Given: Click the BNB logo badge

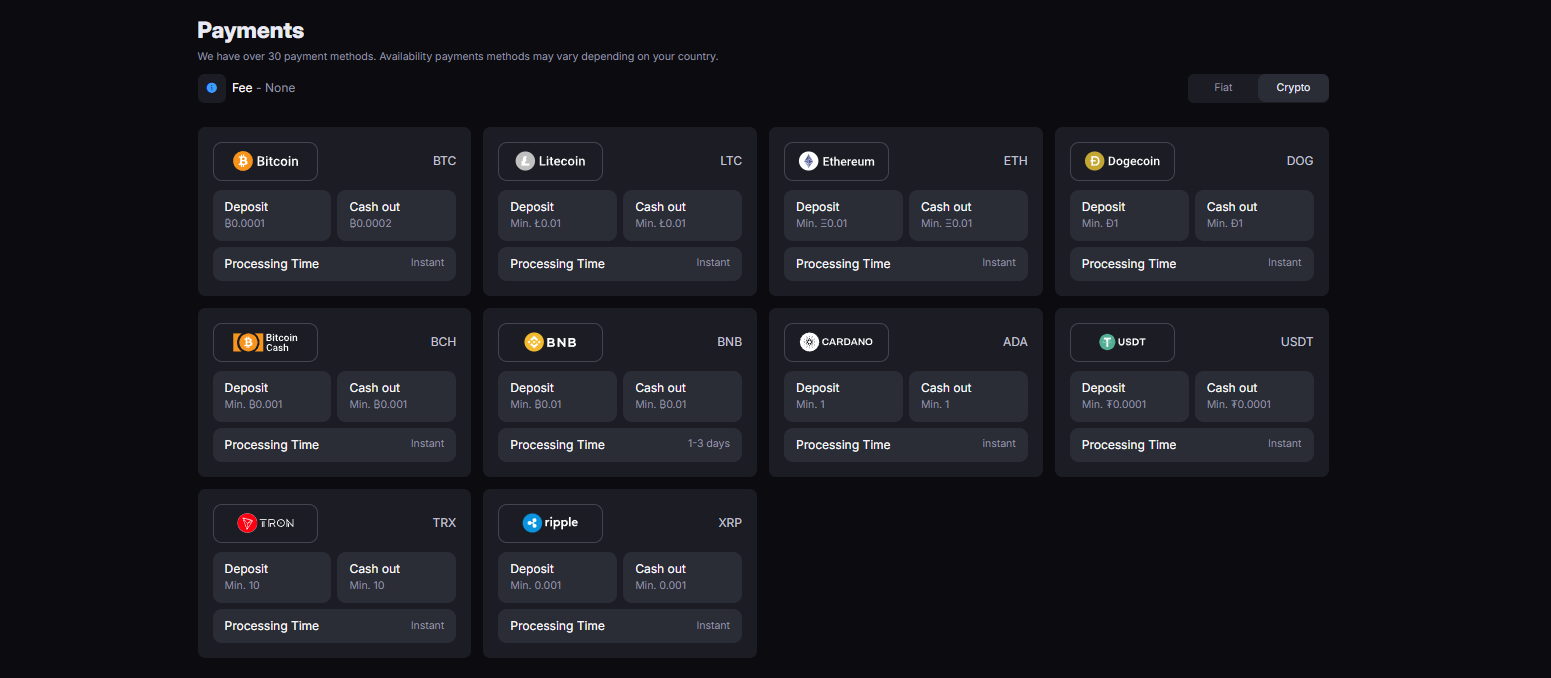Looking at the screenshot, I should click(x=550, y=342).
